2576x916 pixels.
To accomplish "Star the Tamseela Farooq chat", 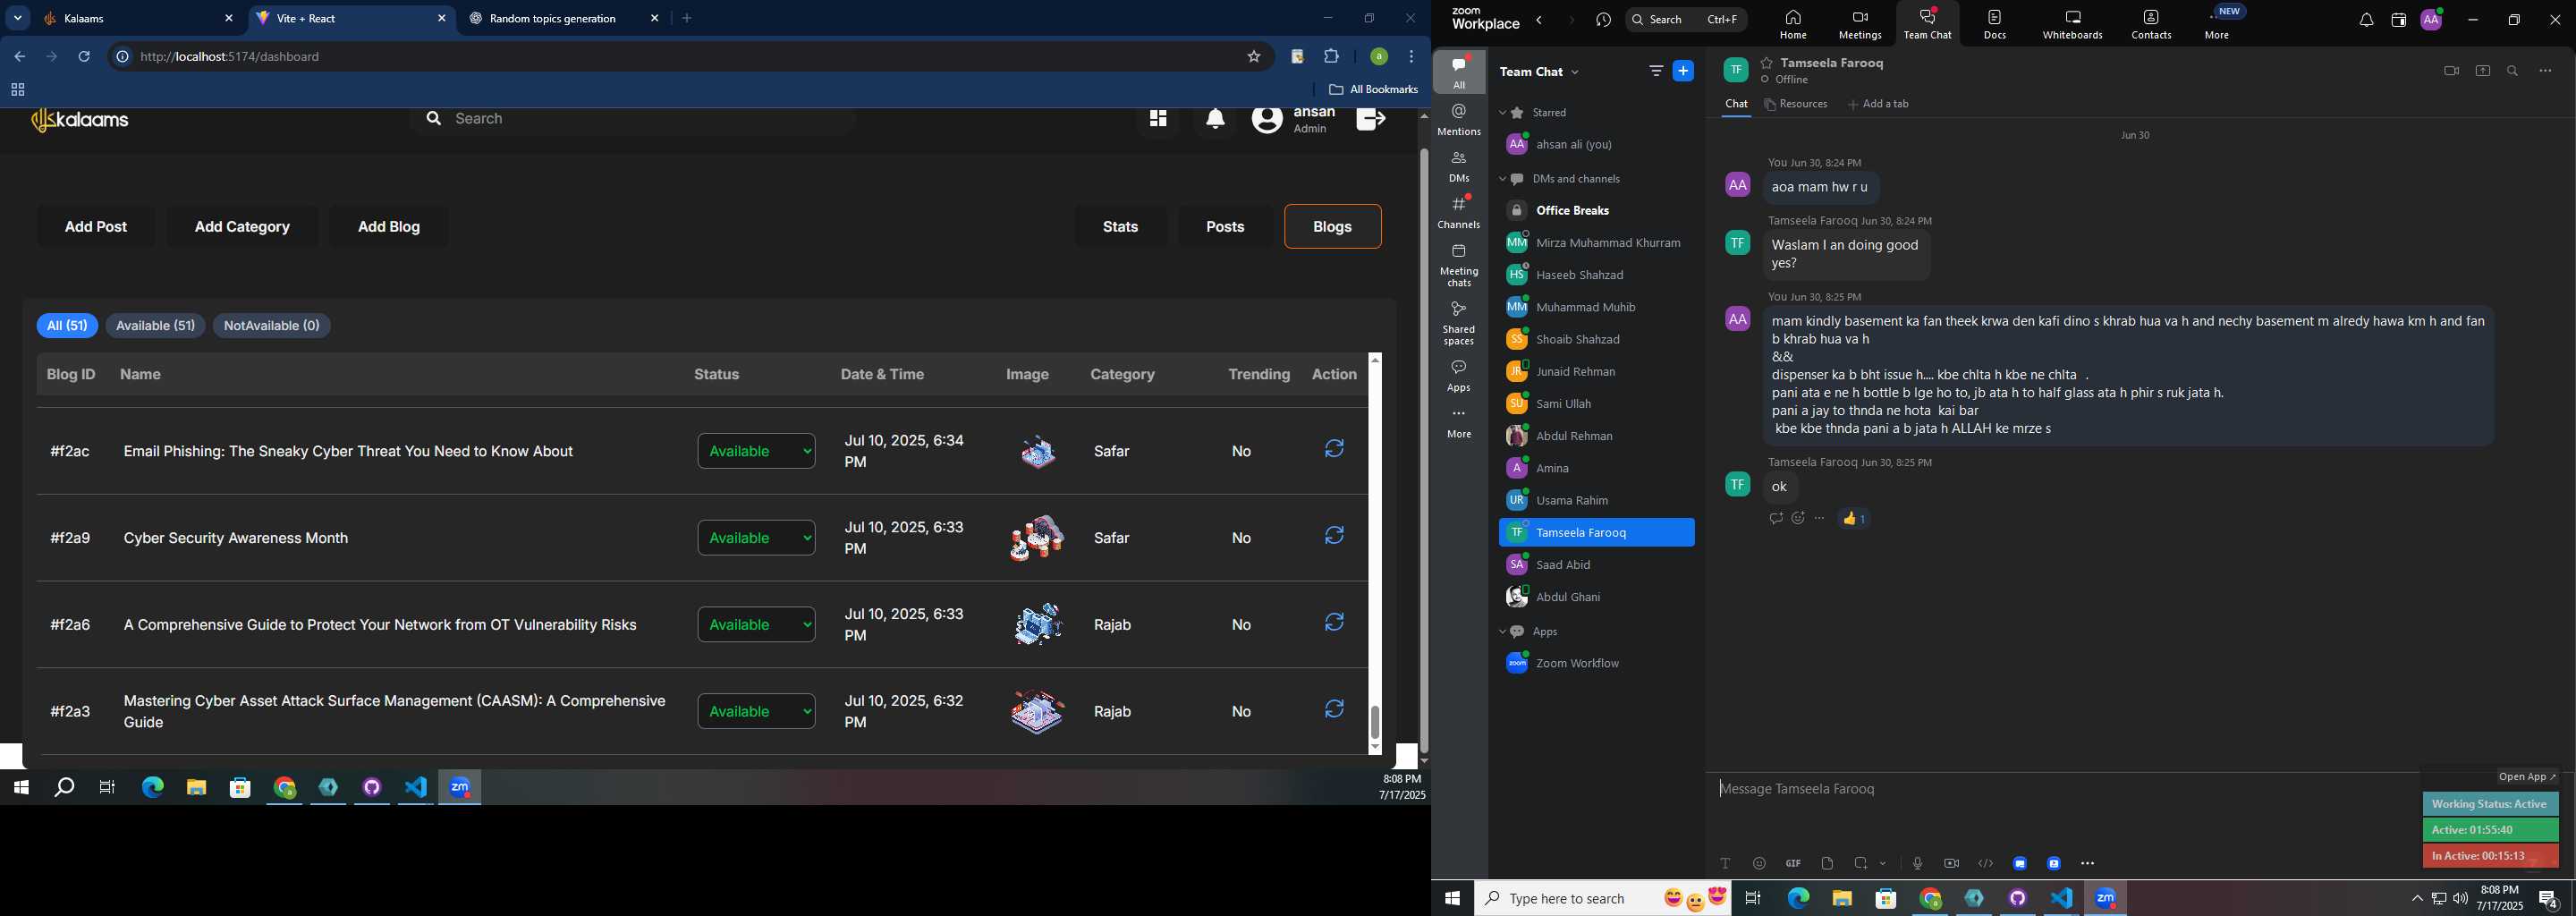I will click(x=1767, y=63).
